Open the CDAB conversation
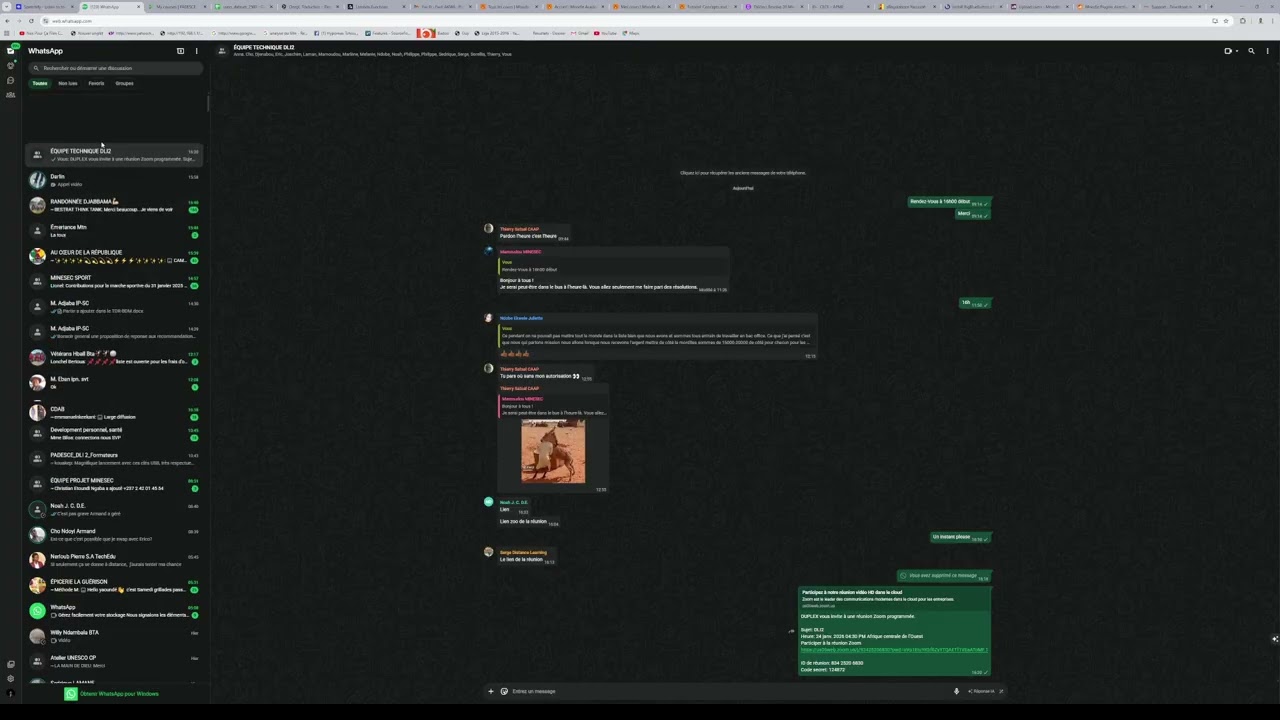This screenshot has height=720, width=1280. pyautogui.click(x=115, y=412)
